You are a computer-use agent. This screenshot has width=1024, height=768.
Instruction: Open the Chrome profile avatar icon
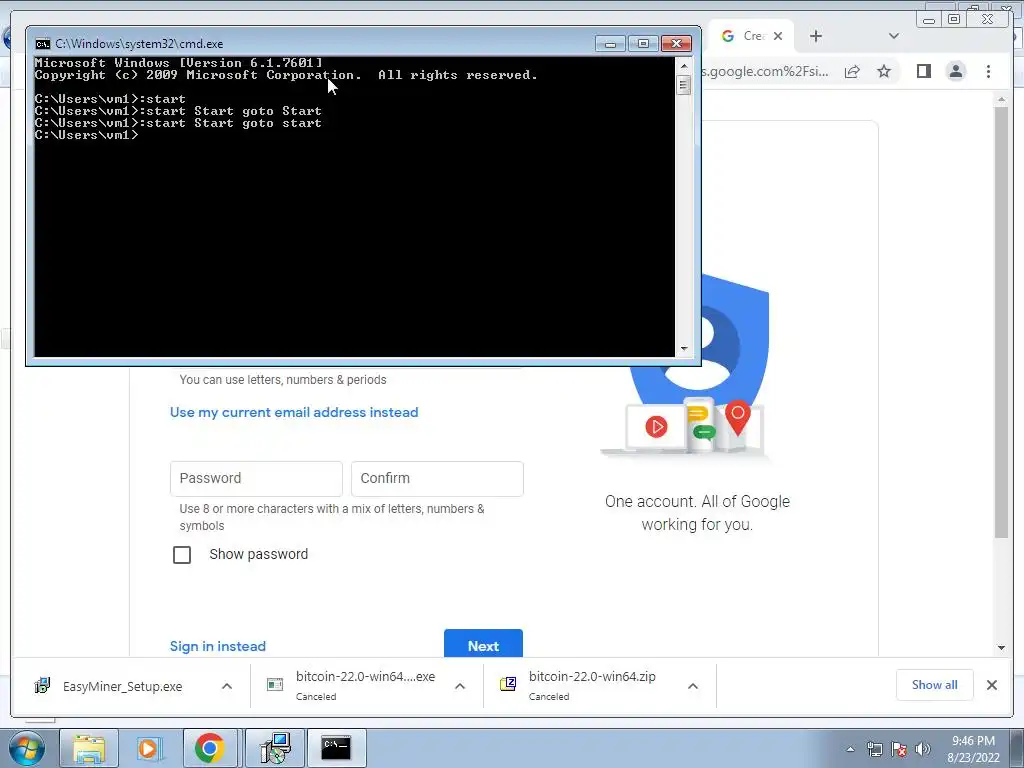click(955, 71)
